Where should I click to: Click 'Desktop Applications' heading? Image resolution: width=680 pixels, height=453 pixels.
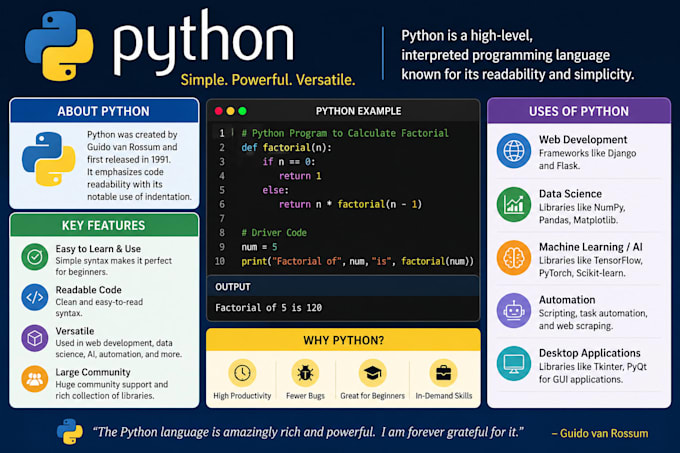pyautogui.click(x=590, y=353)
